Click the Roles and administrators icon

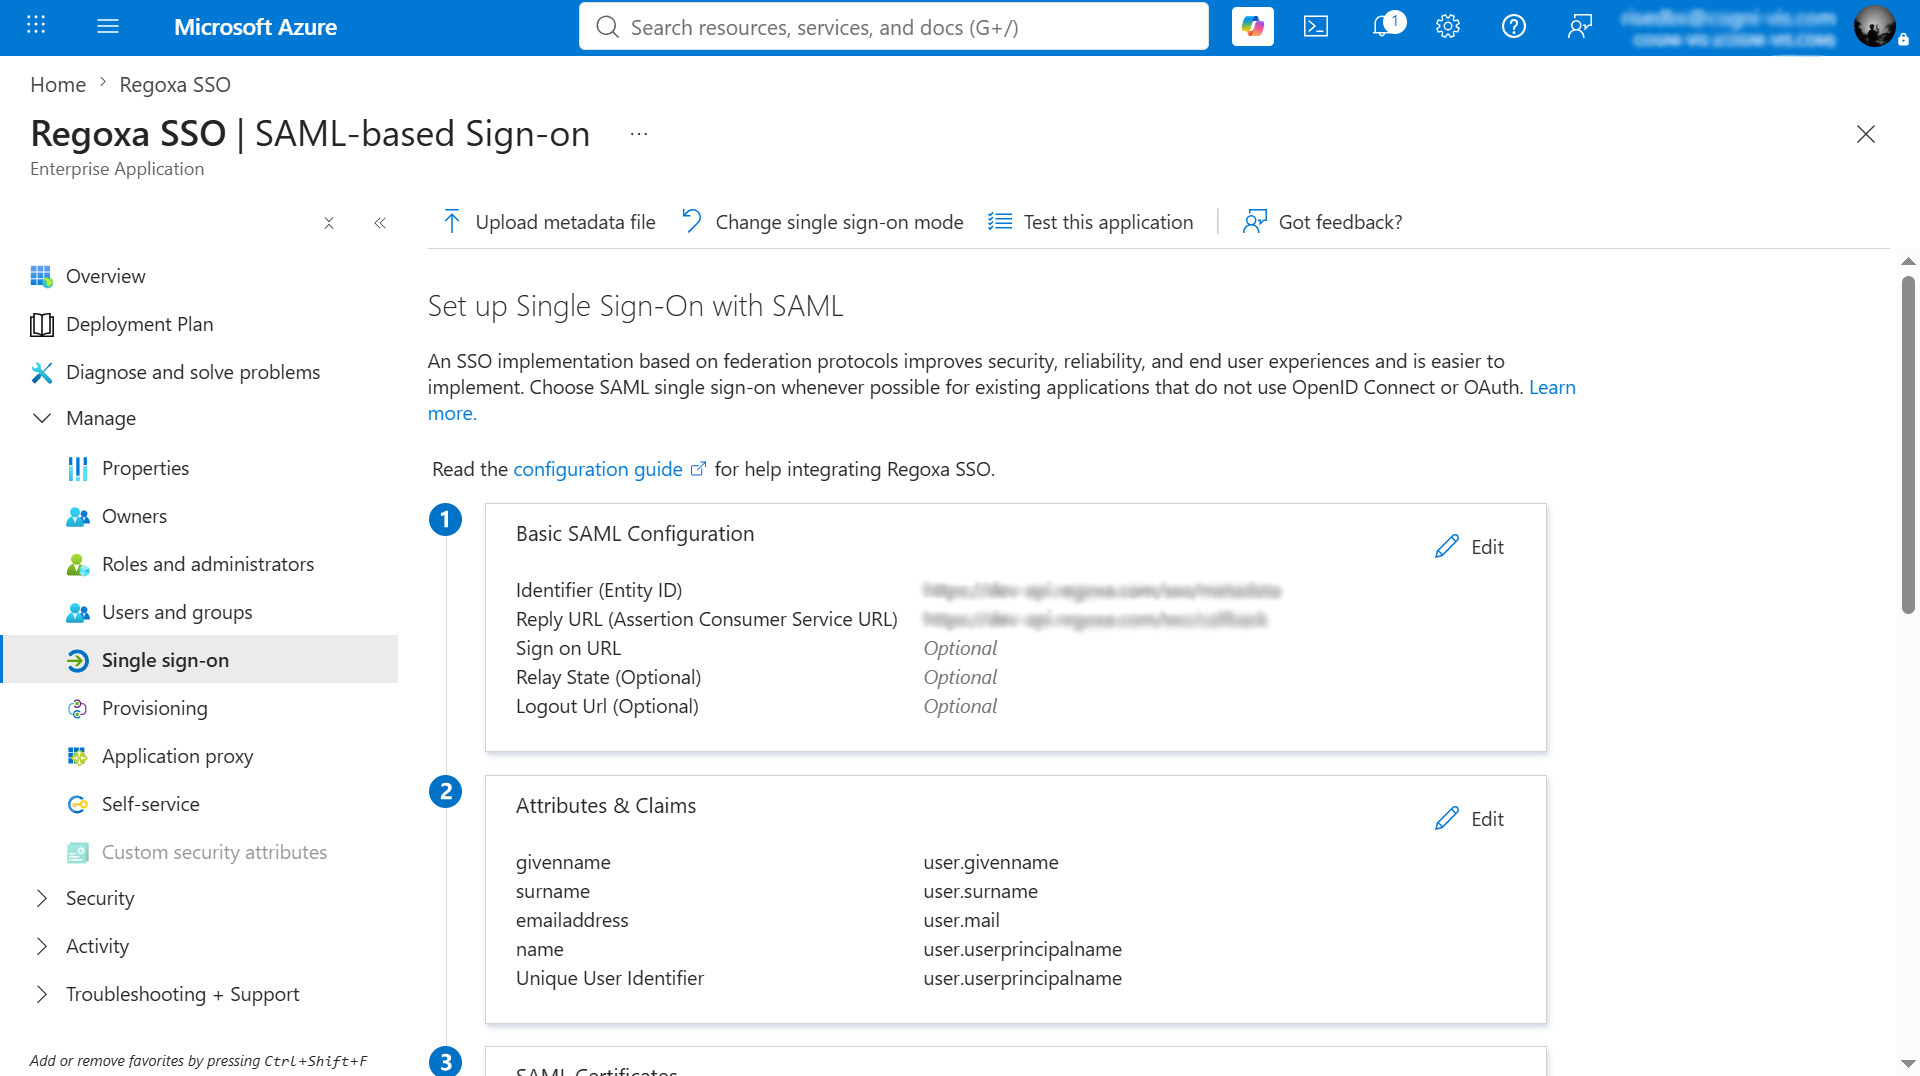77,564
